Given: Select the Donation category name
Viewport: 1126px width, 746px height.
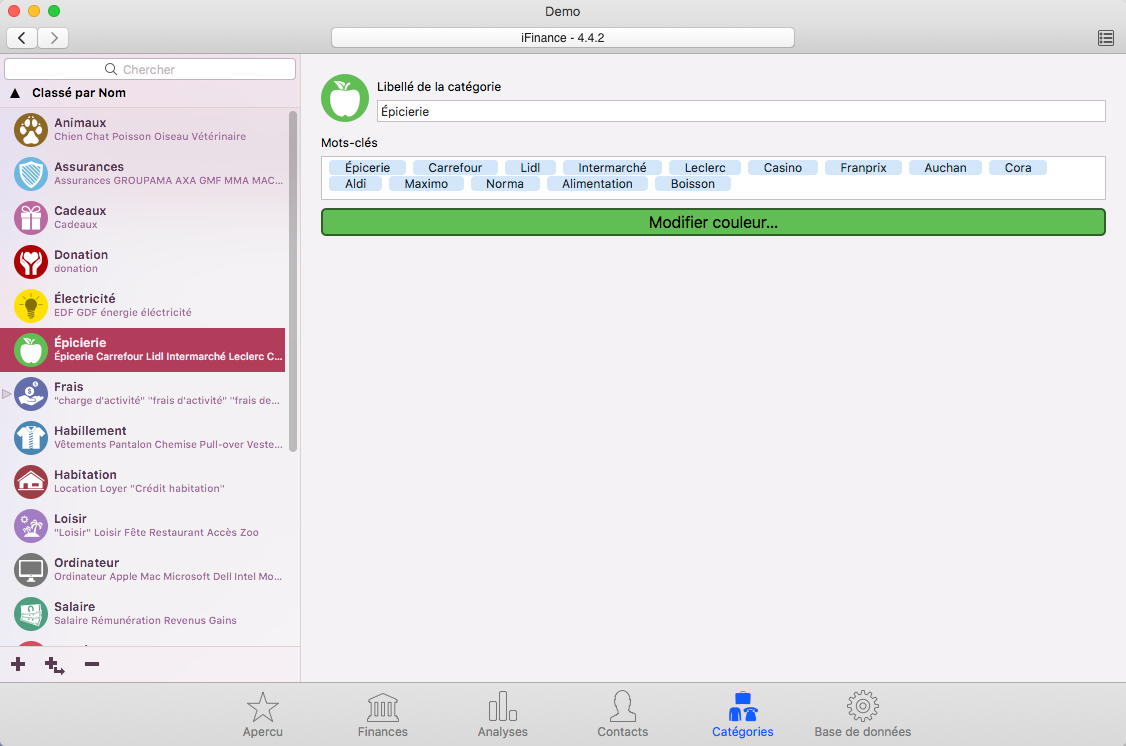Looking at the screenshot, I should 81,255.
